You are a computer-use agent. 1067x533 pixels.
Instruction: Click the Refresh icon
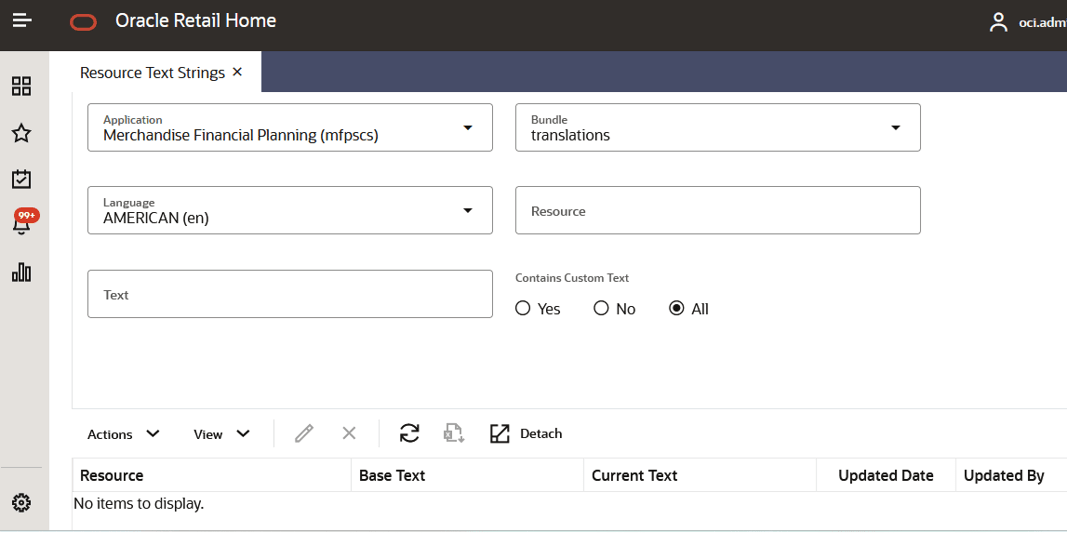coord(410,434)
